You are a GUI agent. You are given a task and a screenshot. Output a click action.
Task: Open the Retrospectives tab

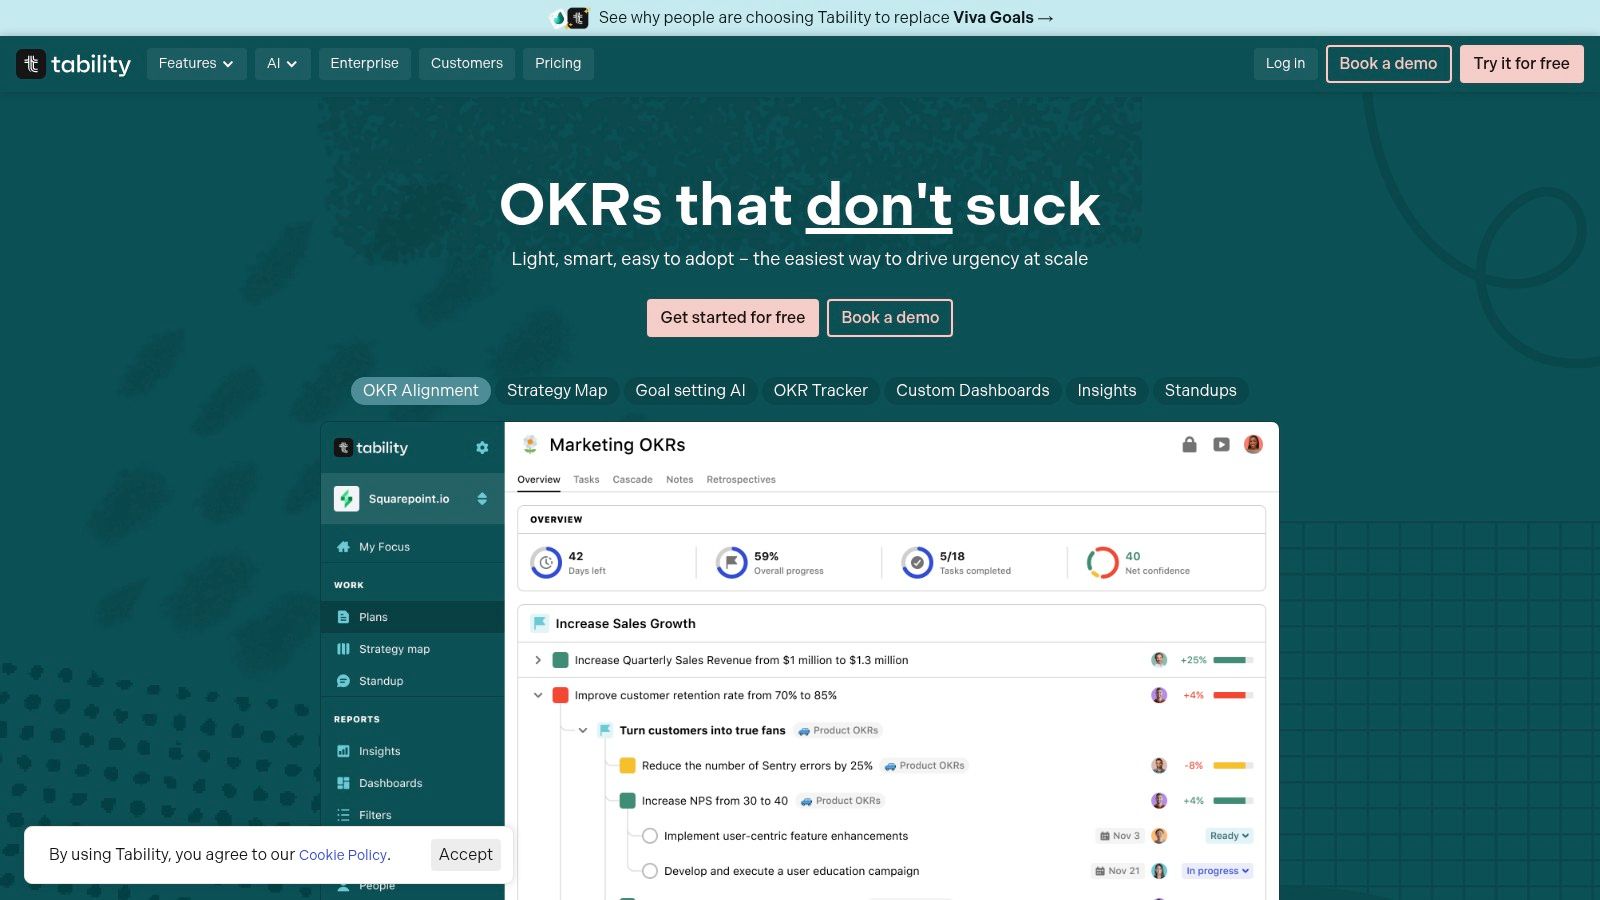(x=741, y=480)
